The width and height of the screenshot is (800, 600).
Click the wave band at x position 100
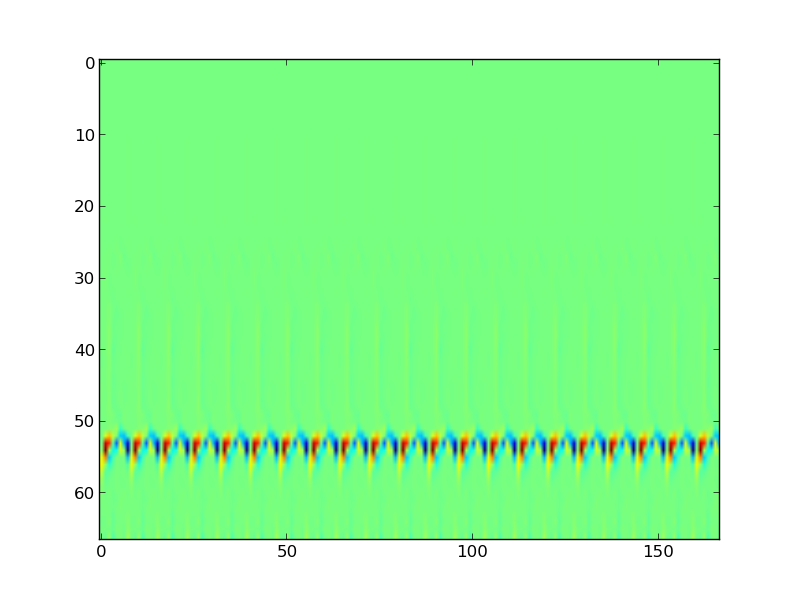coord(472,444)
